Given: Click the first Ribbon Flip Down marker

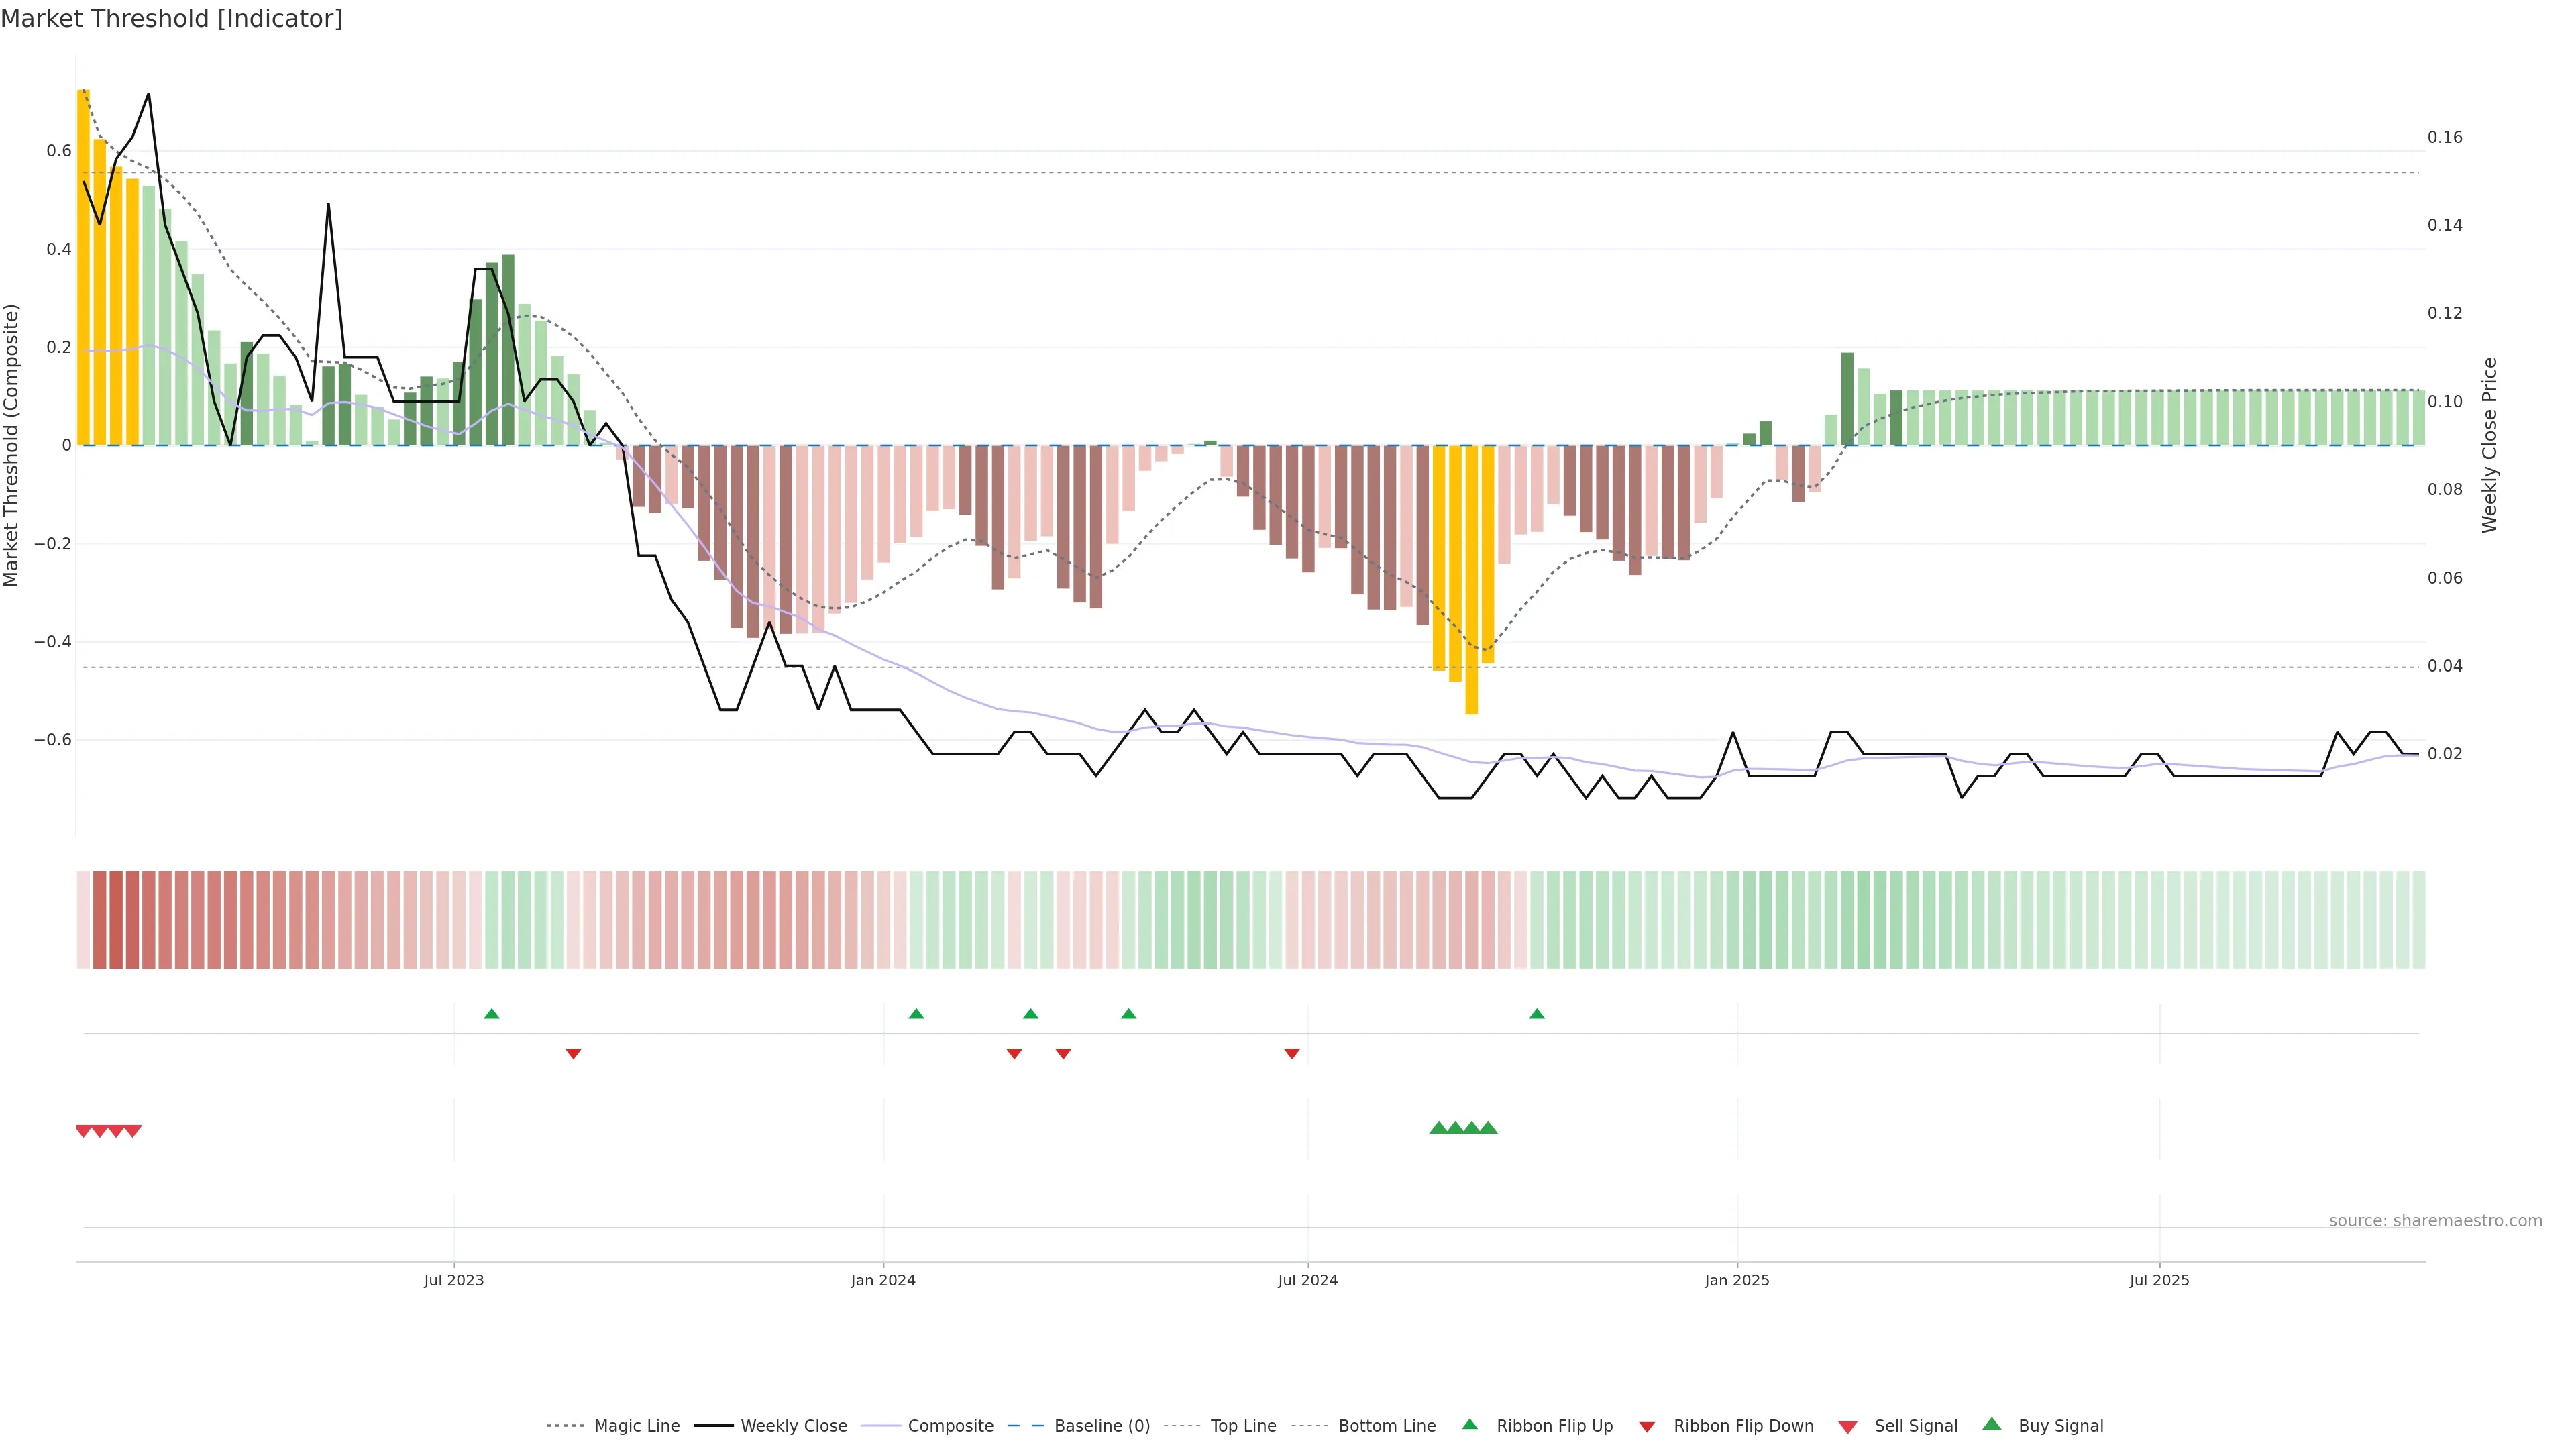Looking at the screenshot, I should tap(573, 1053).
